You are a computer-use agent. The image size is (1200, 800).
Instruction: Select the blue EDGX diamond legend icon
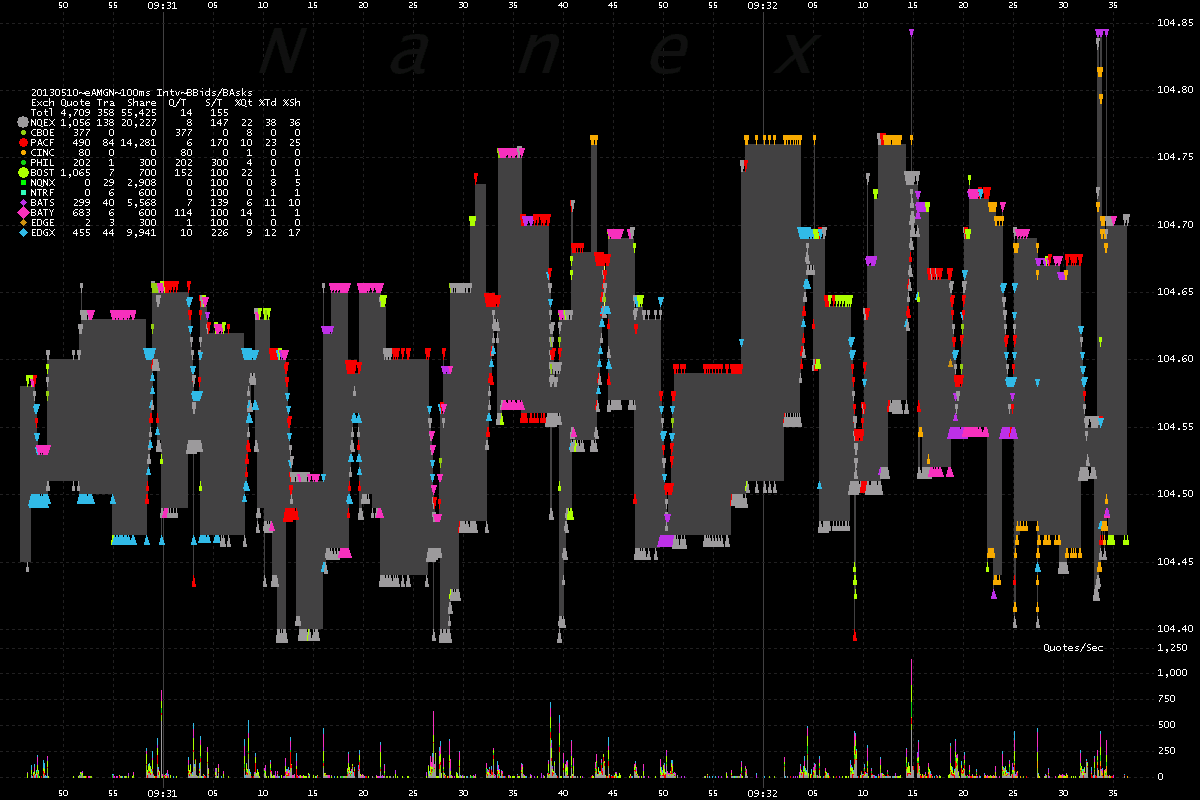tap(22, 232)
